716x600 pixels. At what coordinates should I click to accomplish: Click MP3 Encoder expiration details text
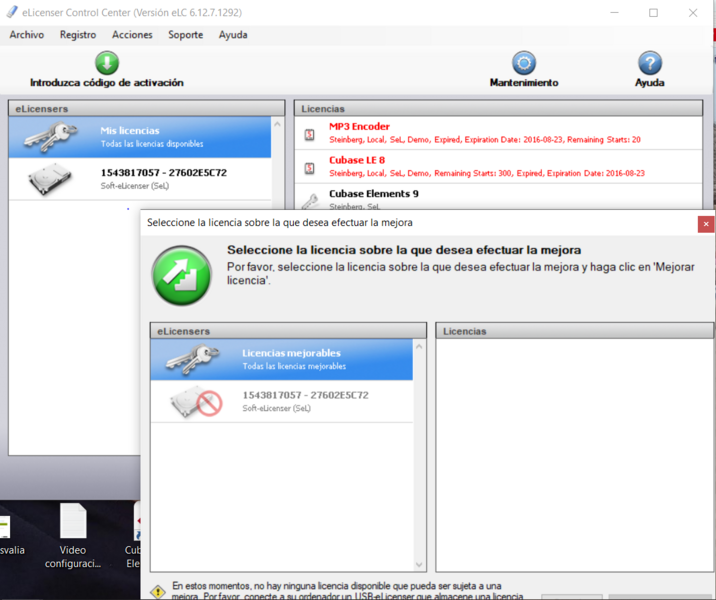(484, 140)
